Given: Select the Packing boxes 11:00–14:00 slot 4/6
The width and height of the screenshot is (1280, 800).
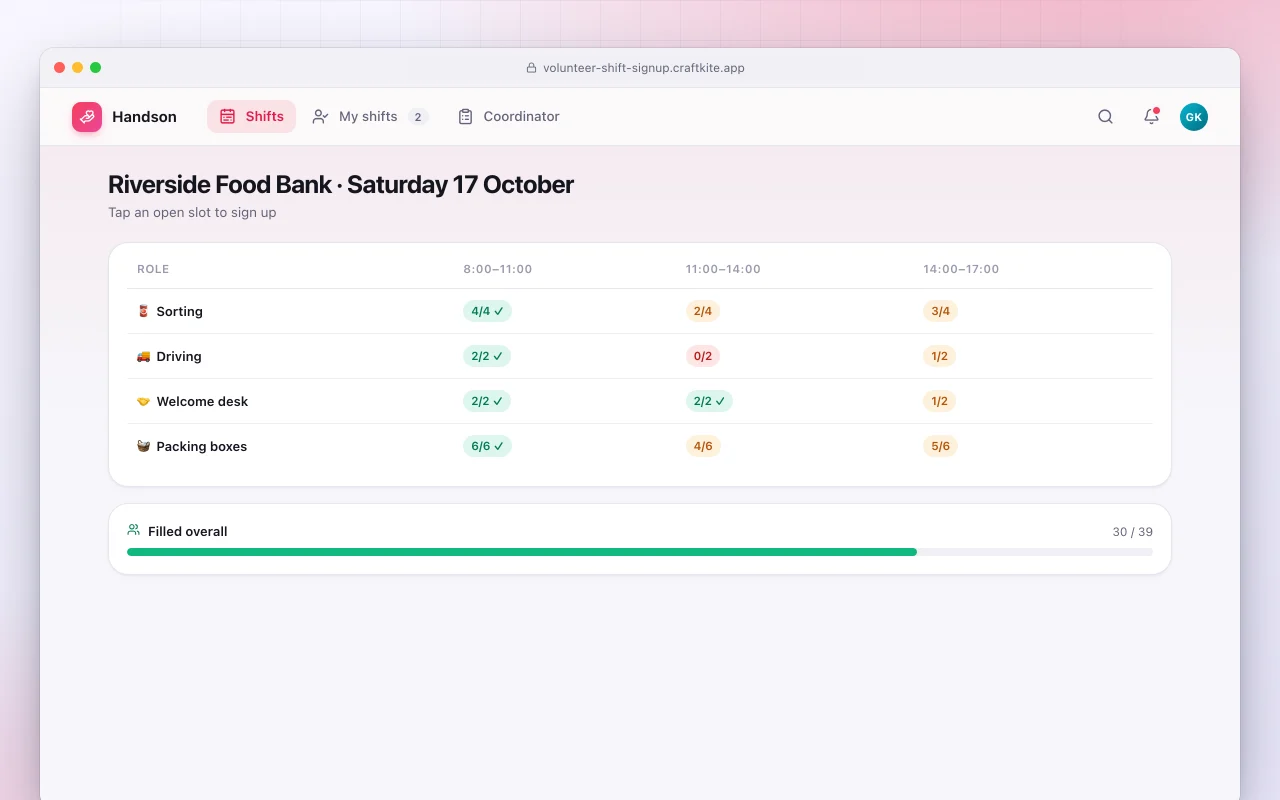Looking at the screenshot, I should pyautogui.click(x=703, y=446).
